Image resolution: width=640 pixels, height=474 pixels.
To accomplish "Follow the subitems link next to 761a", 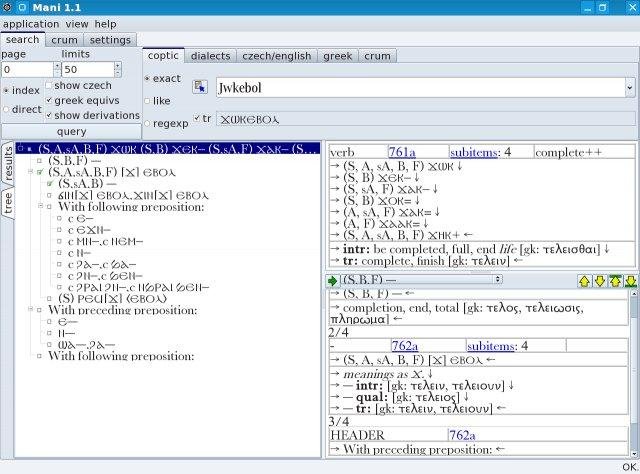I will (474, 152).
